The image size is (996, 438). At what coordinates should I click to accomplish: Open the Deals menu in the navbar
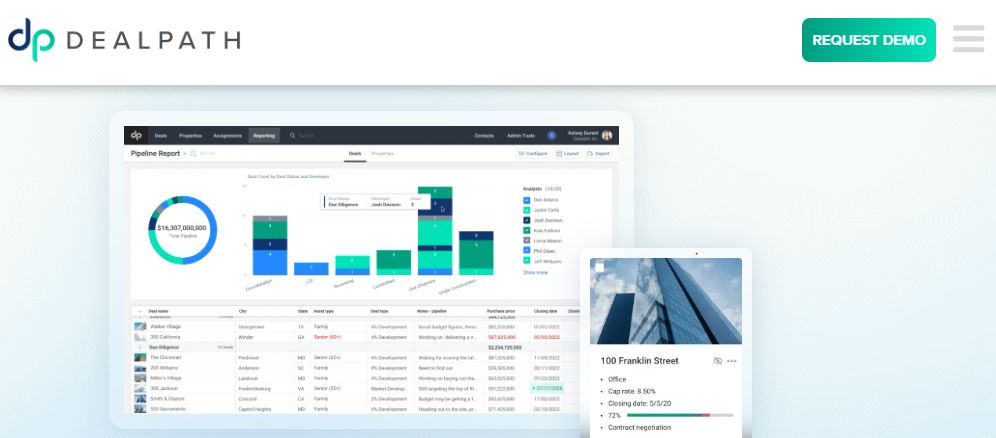[x=161, y=136]
